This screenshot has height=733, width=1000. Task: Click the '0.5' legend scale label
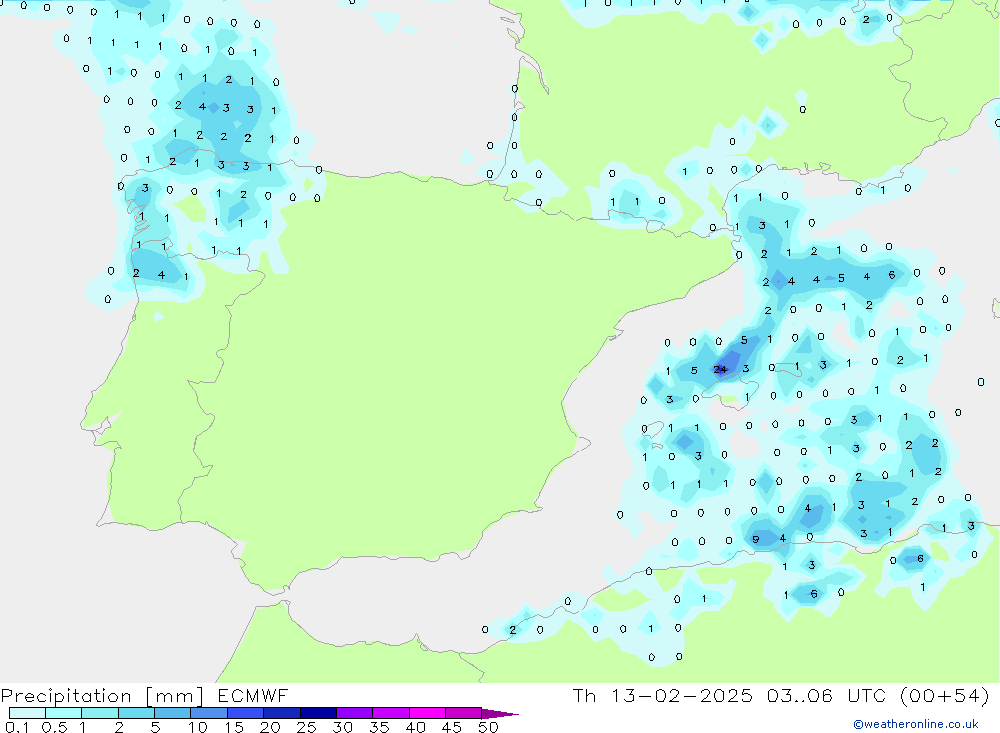54,727
